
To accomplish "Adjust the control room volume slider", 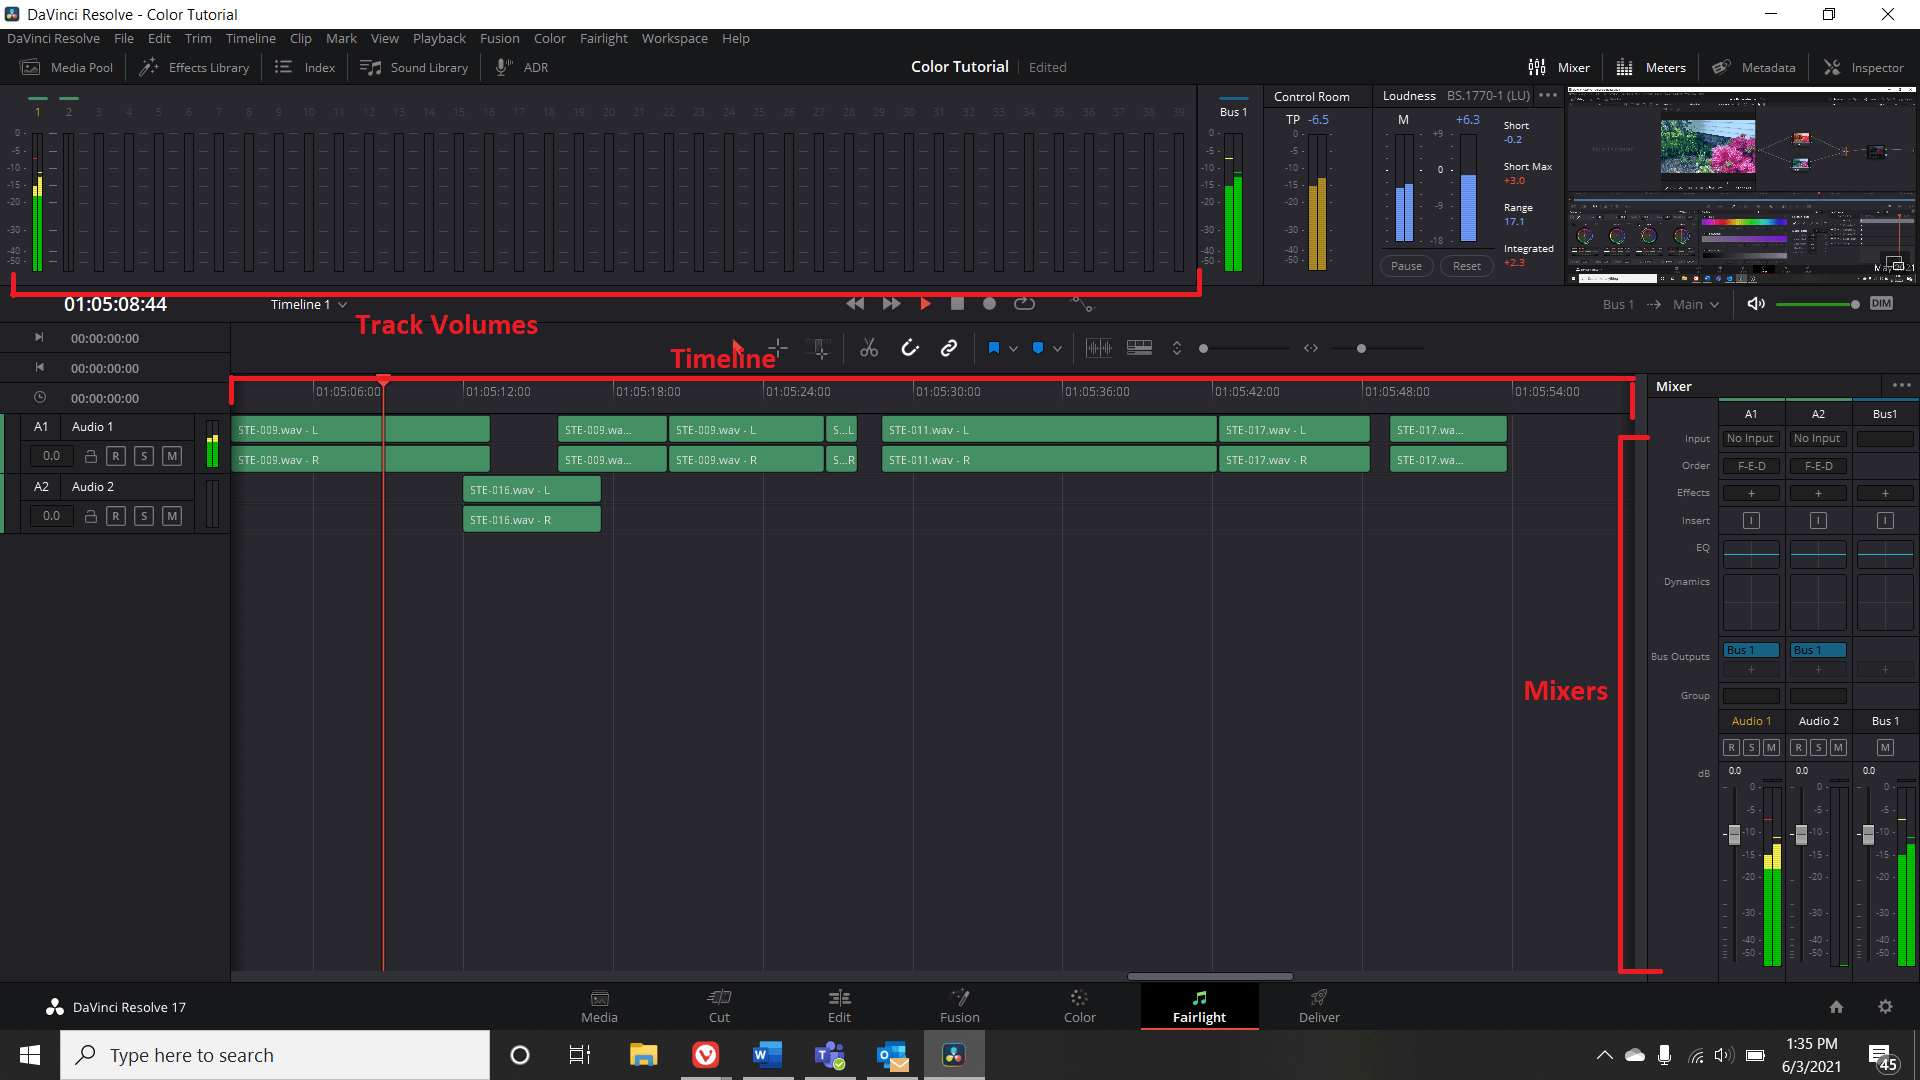I will pos(1853,304).
